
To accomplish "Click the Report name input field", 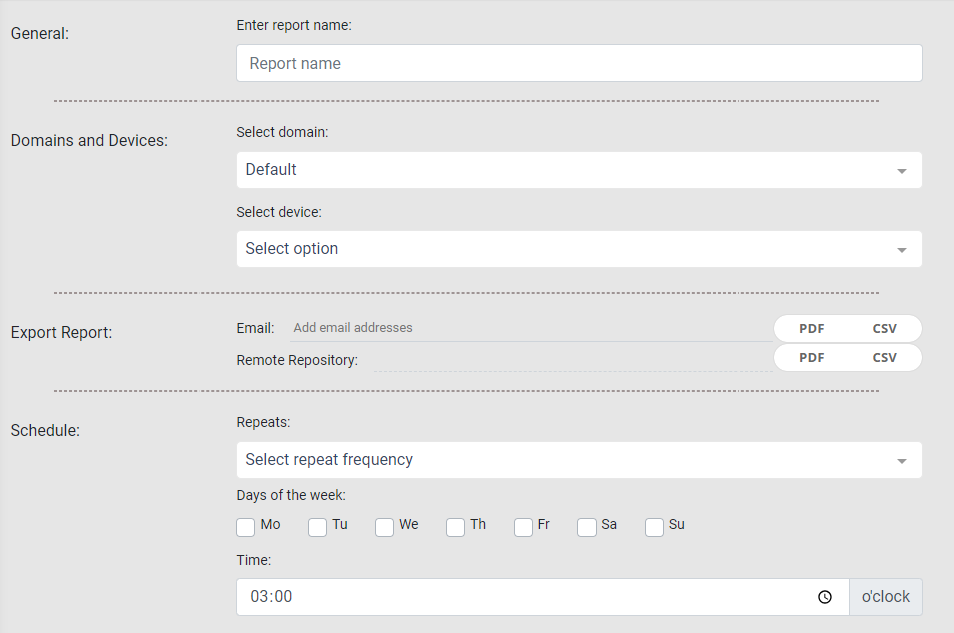I will pyautogui.click(x=578, y=62).
